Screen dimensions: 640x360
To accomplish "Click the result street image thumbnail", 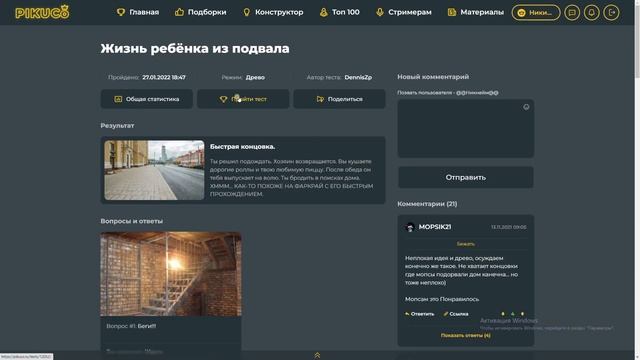I will (154, 170).
